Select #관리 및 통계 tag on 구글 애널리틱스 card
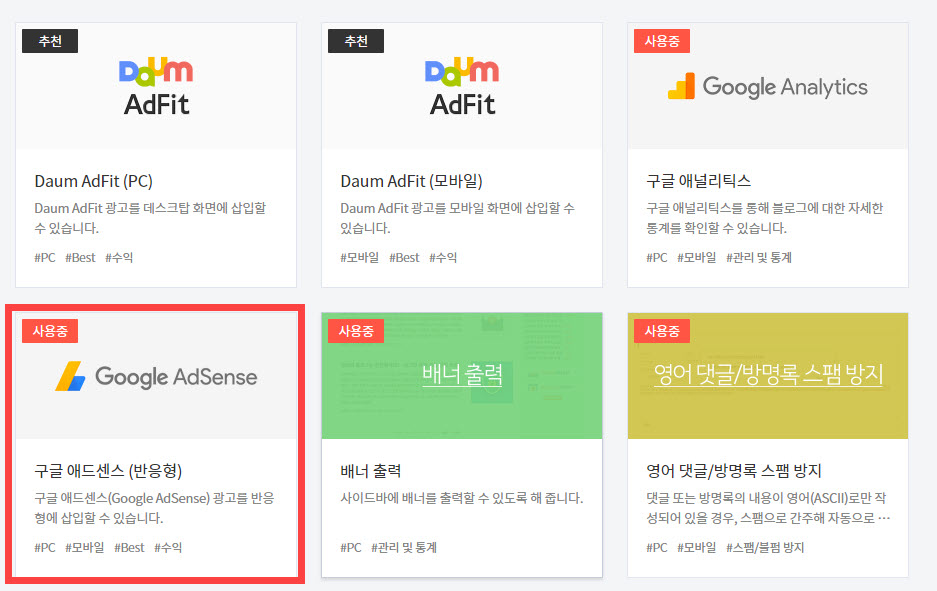 (758, 258)
